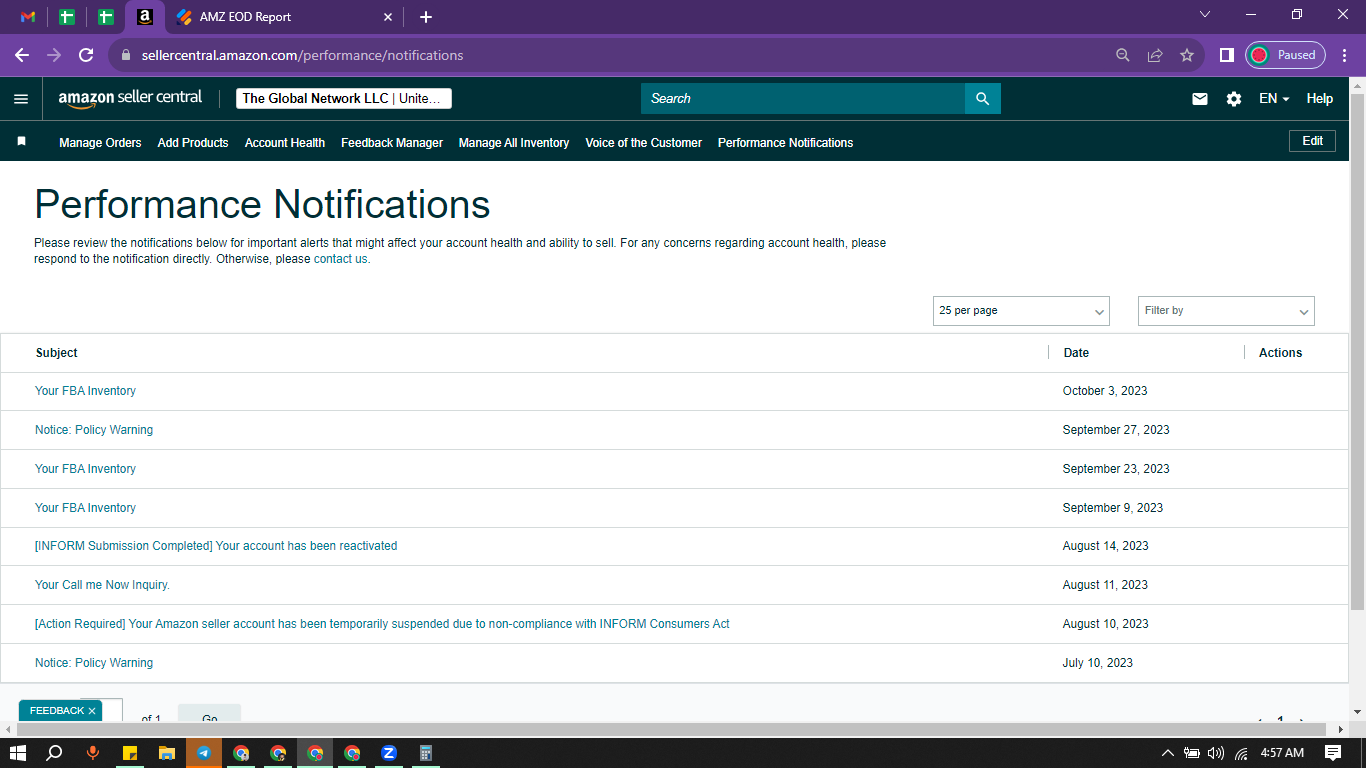Click the zoom magnifier icon in address bar
The height and width of the screenshot is (768, 1366).
tap(1123, 55)
